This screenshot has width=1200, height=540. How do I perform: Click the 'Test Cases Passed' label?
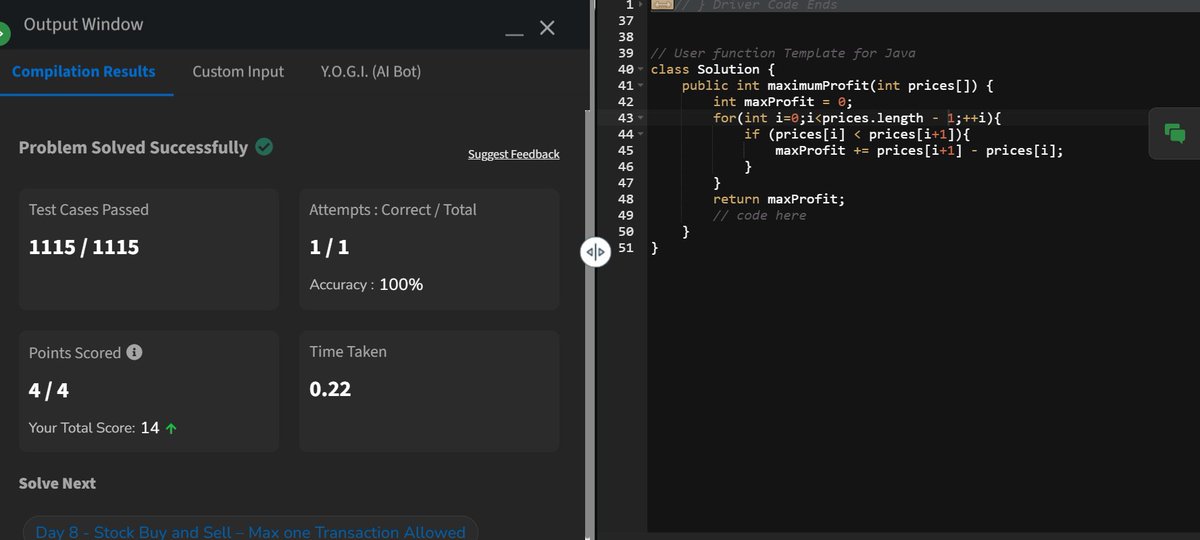coord(89,210)
